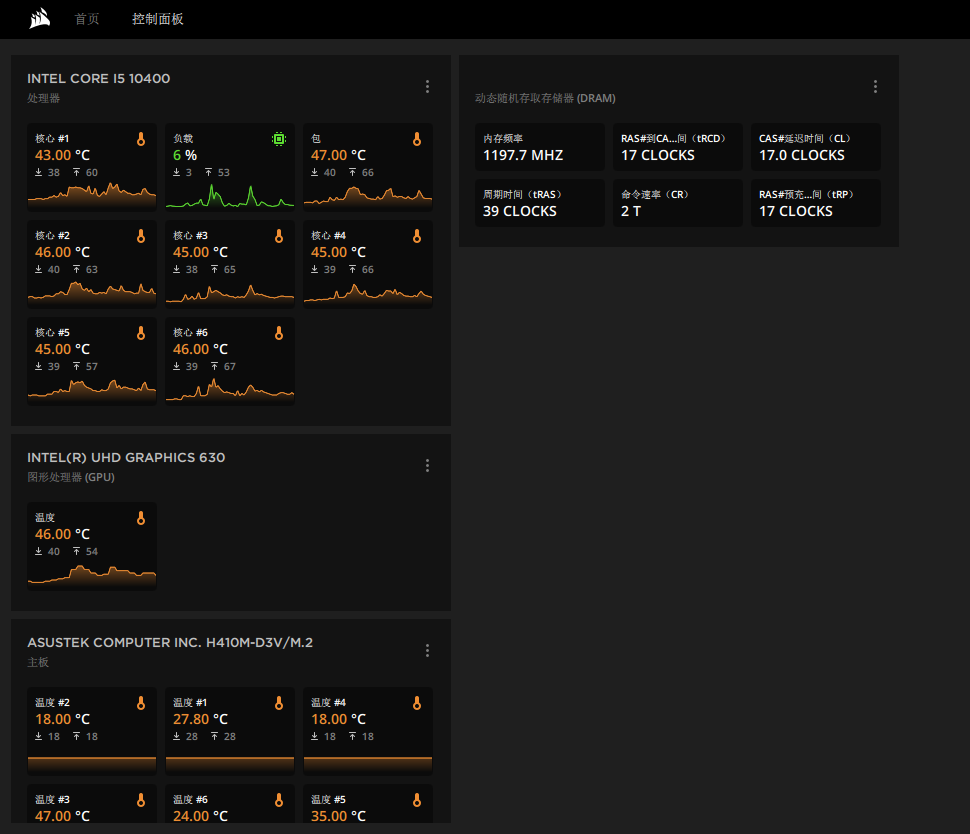970x834 pixels.
Task: Select the tRAS 39 CLOCKS tile
Action: pyautogui.click(x=540, y=203)
